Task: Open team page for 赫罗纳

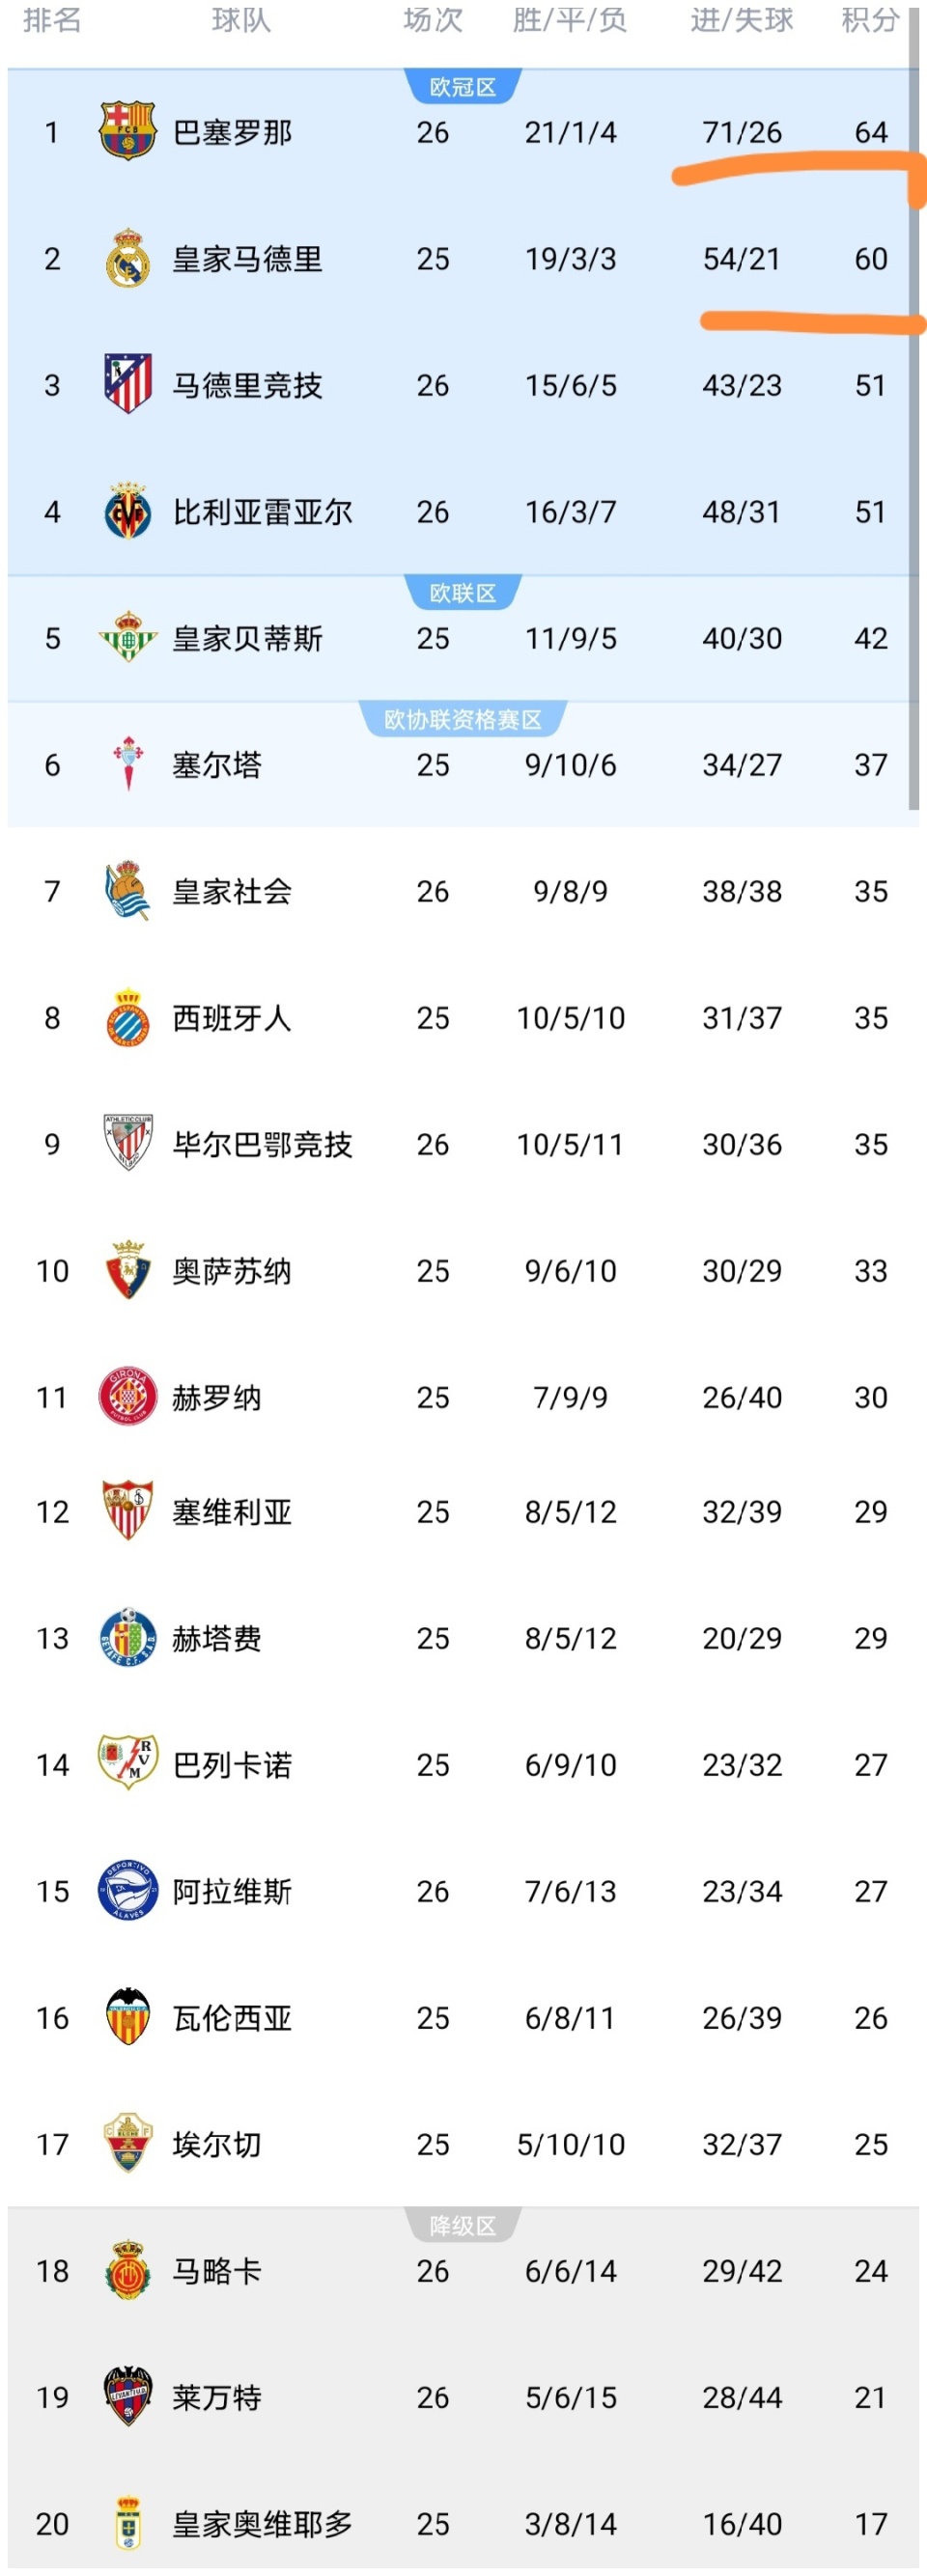Action: click(217, 1397)
